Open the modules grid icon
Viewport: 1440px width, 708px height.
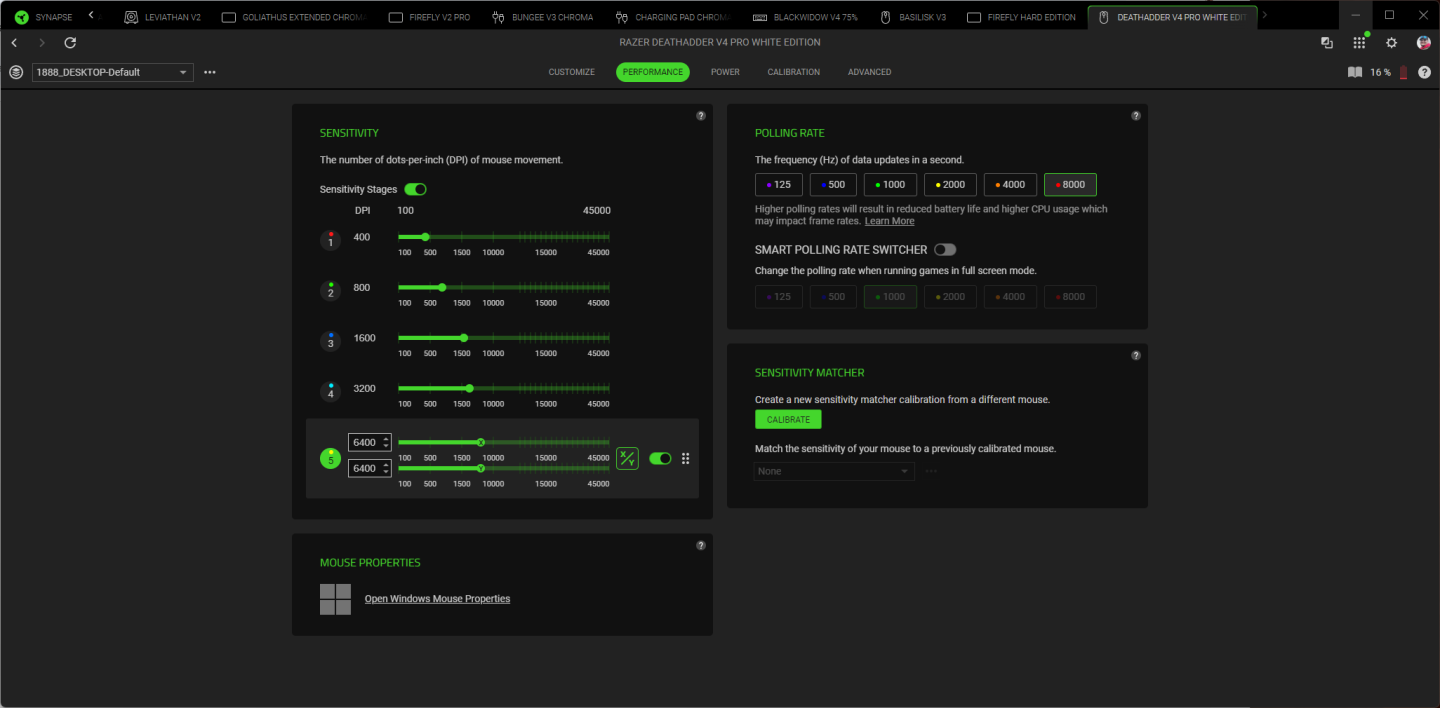1359,43
